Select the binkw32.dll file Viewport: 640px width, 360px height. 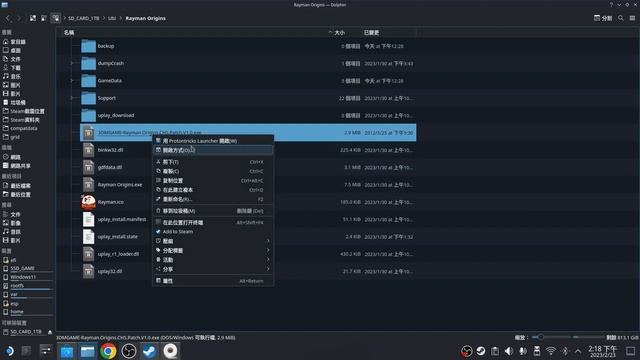110,150
